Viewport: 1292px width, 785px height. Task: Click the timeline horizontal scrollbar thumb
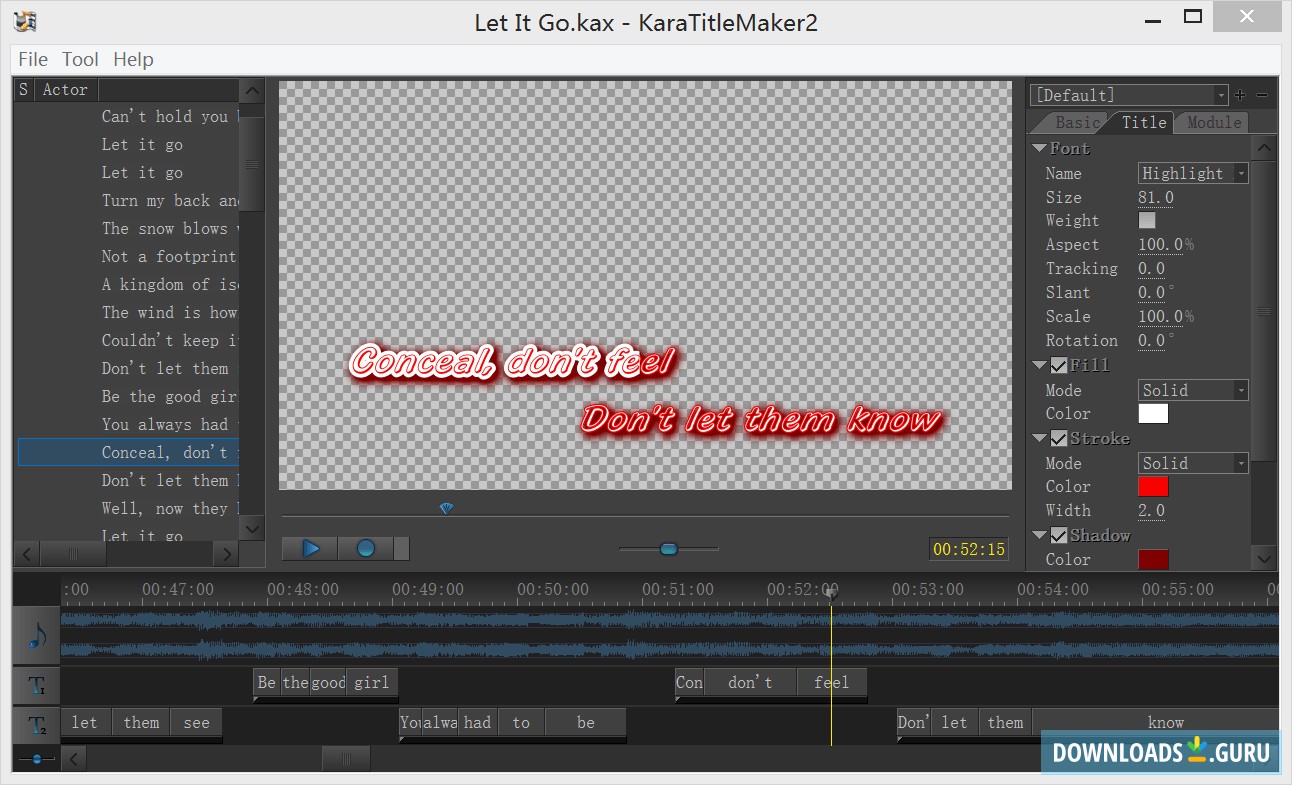[x=346, y=759]
